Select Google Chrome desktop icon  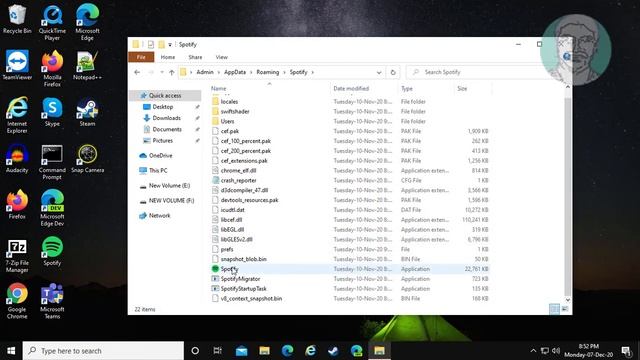17,301
